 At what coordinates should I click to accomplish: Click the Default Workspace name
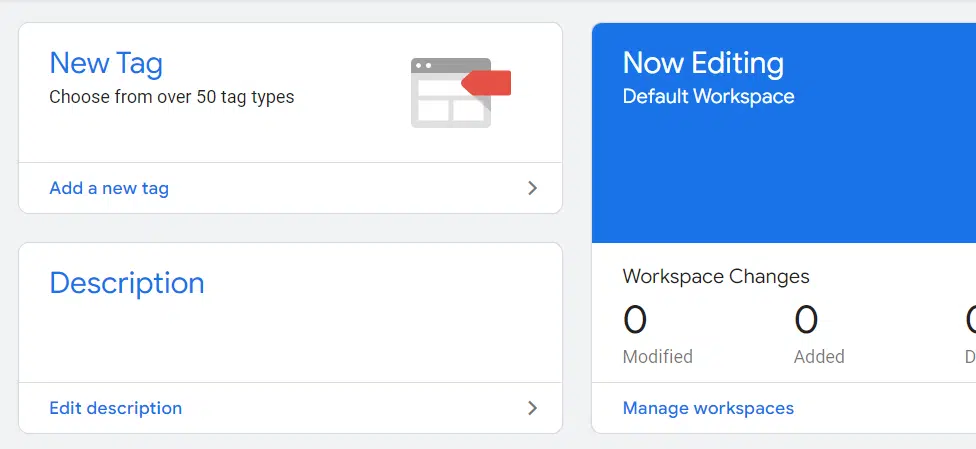pos(708,97)
